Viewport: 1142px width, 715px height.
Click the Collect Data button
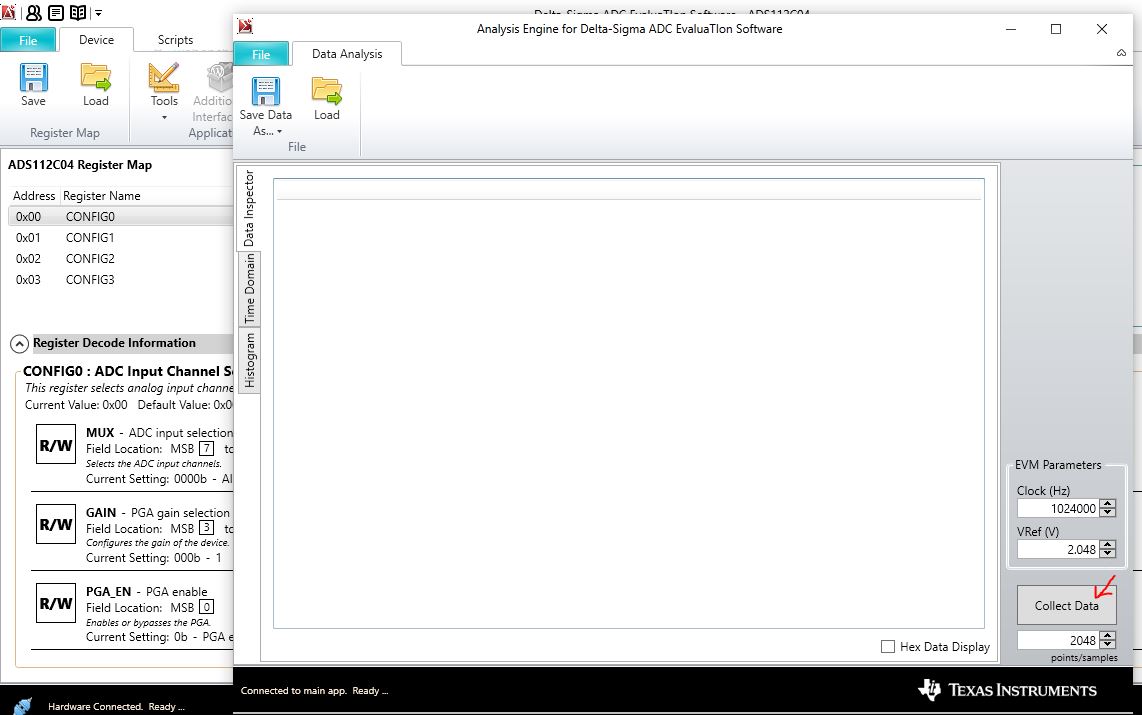point(1066,605)
